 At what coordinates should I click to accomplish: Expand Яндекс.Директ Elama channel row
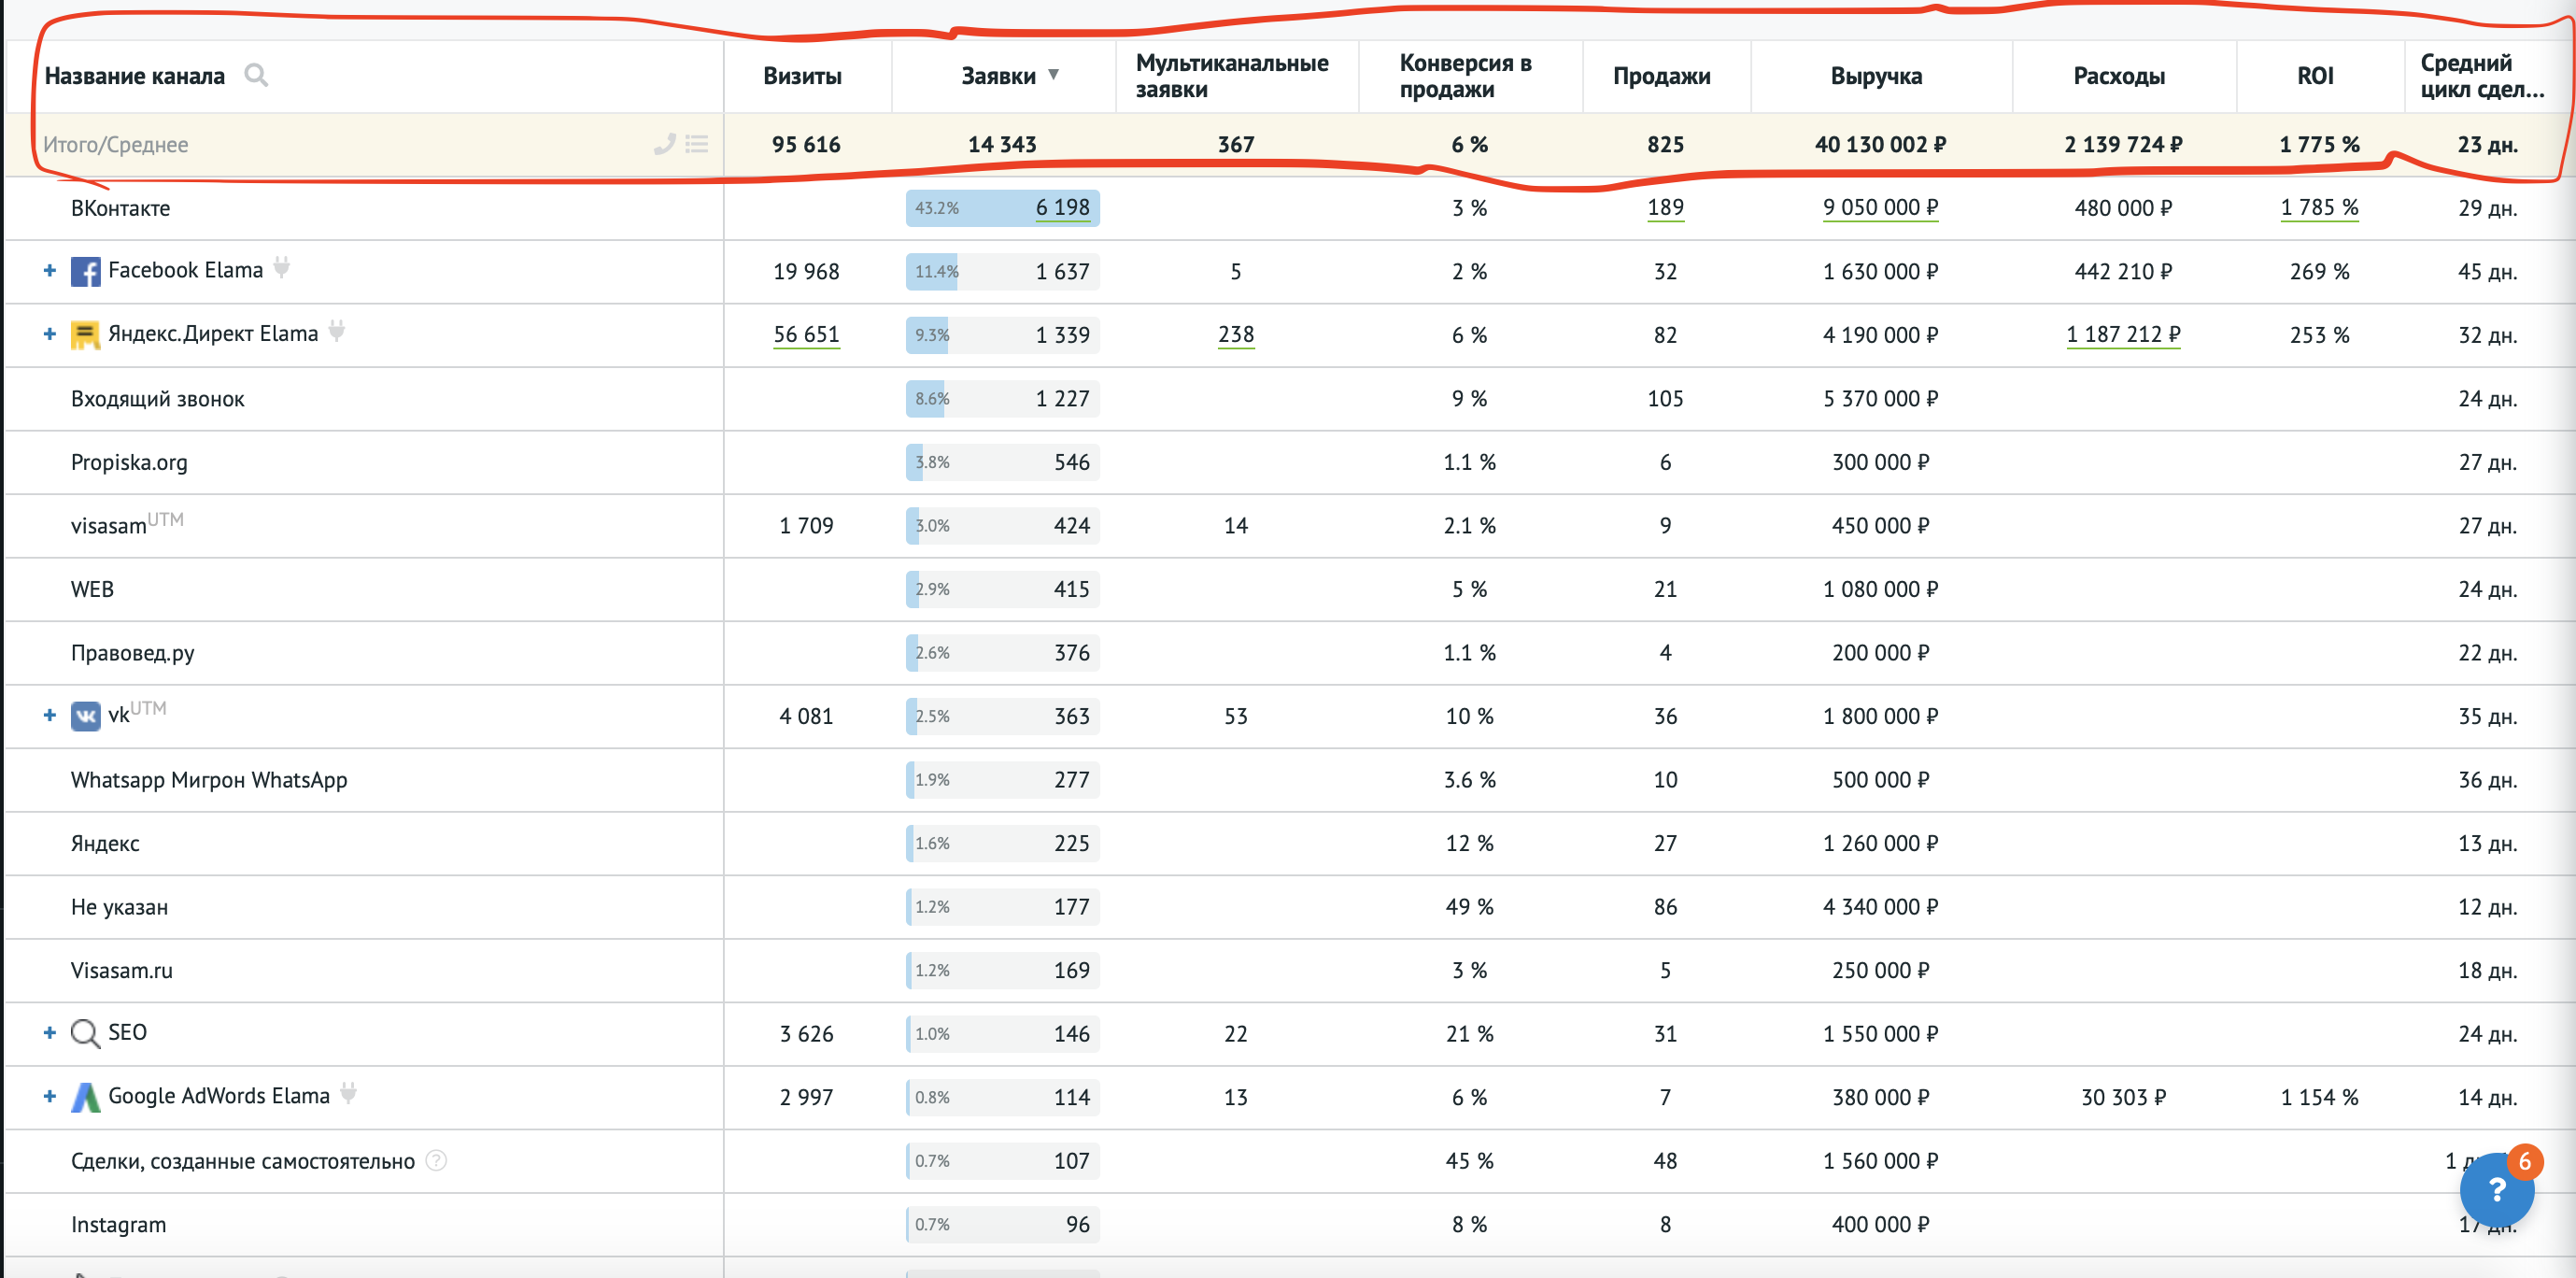coord(49,334)
